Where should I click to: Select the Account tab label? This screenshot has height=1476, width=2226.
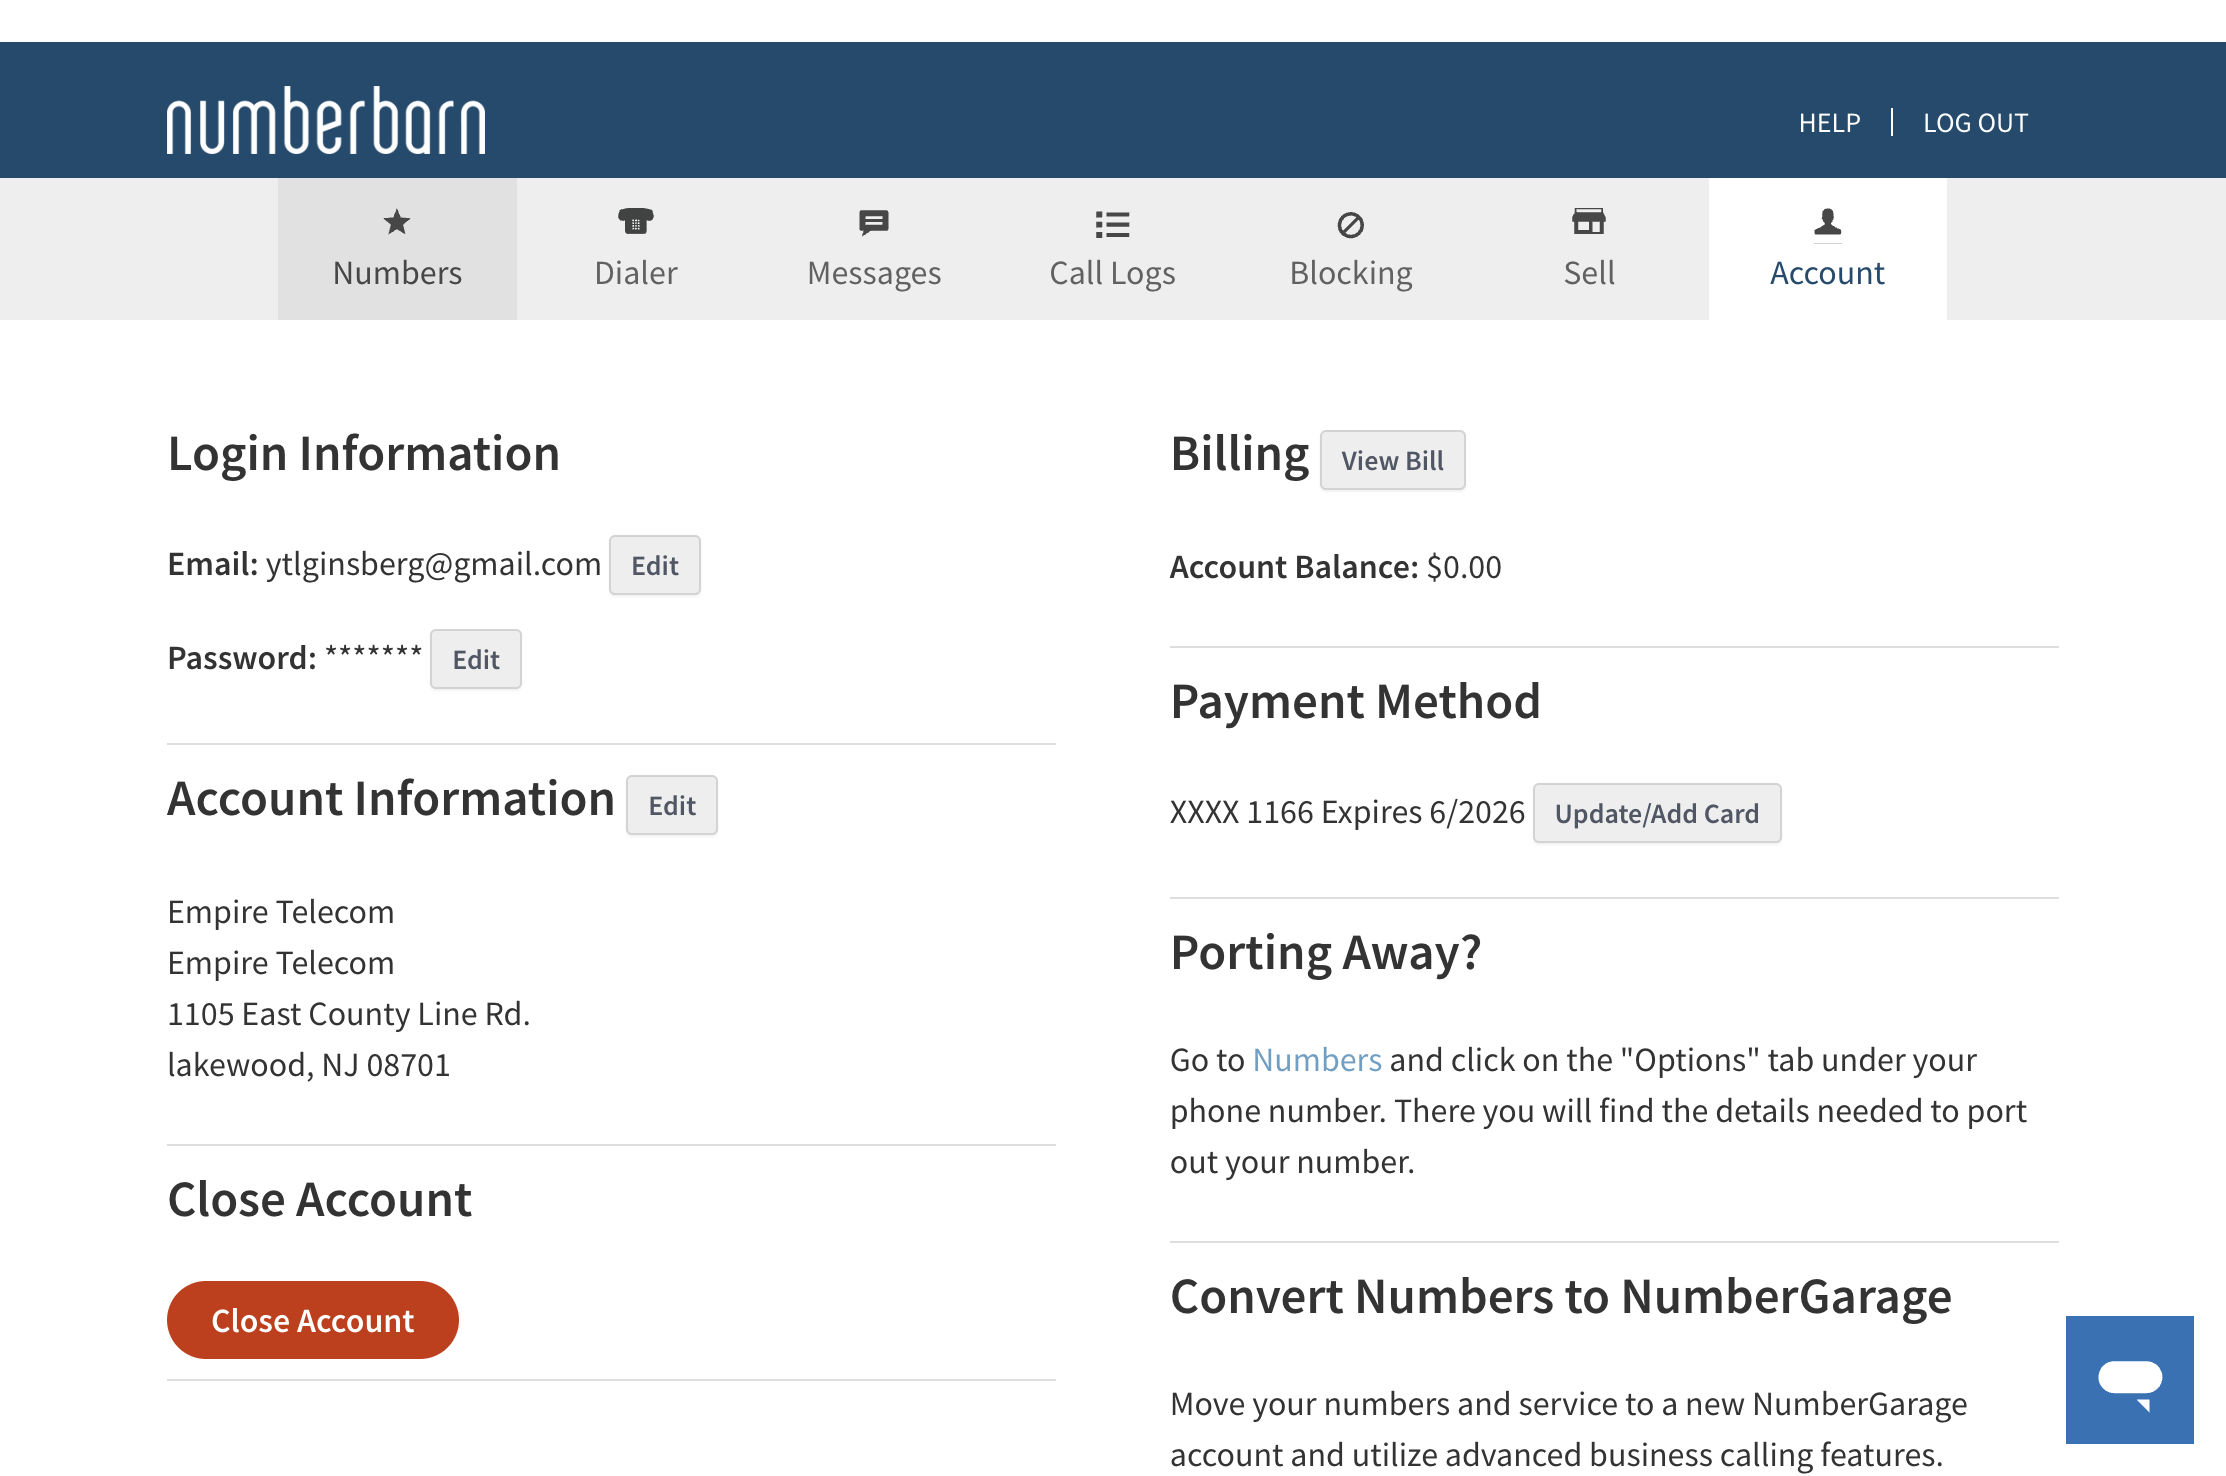(x=1827, y=273)
